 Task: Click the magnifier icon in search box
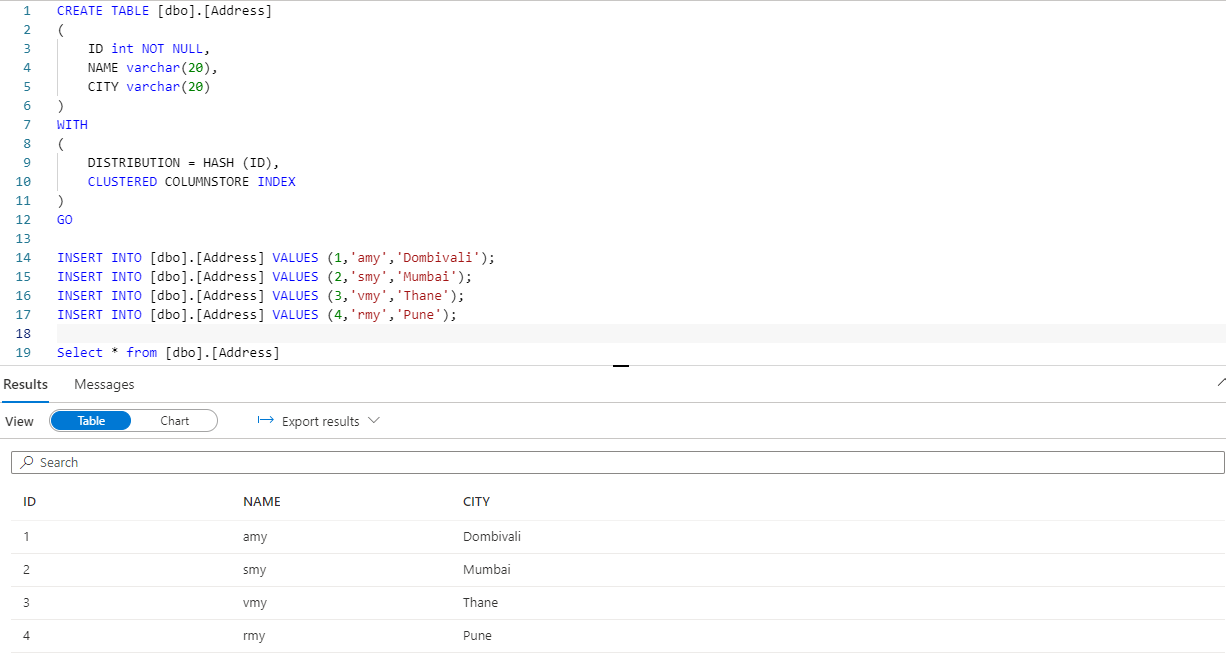[27, 462]
